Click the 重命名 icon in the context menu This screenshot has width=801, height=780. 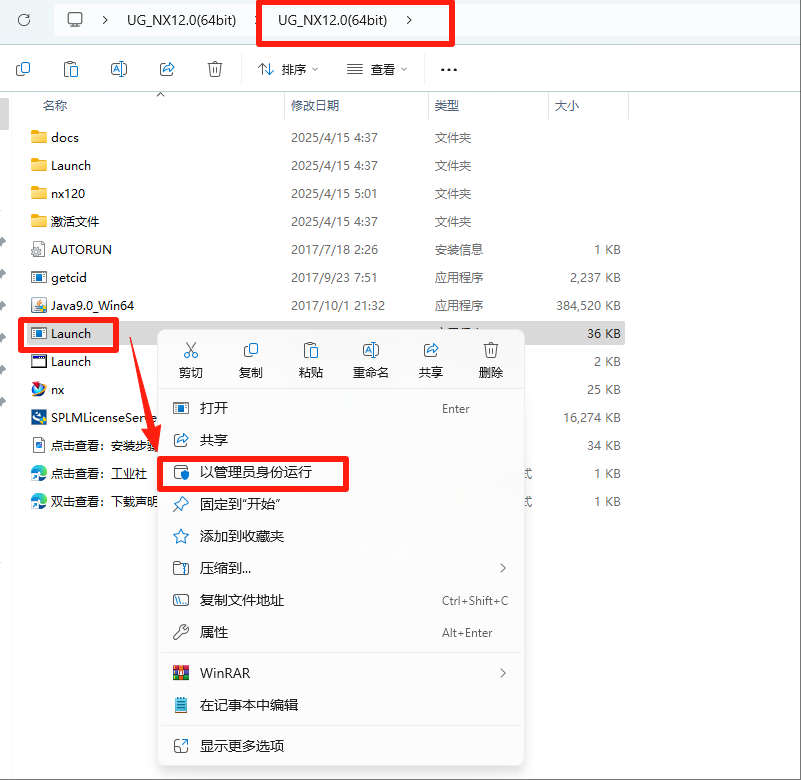click(370, 352)
